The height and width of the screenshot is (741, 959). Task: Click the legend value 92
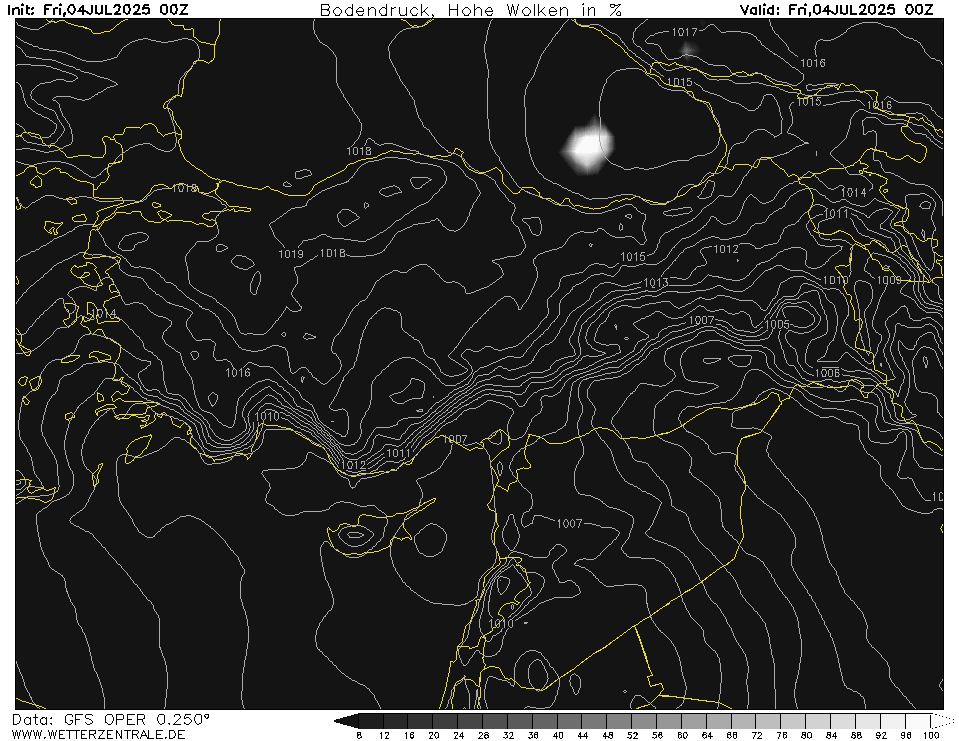(881, 735)
